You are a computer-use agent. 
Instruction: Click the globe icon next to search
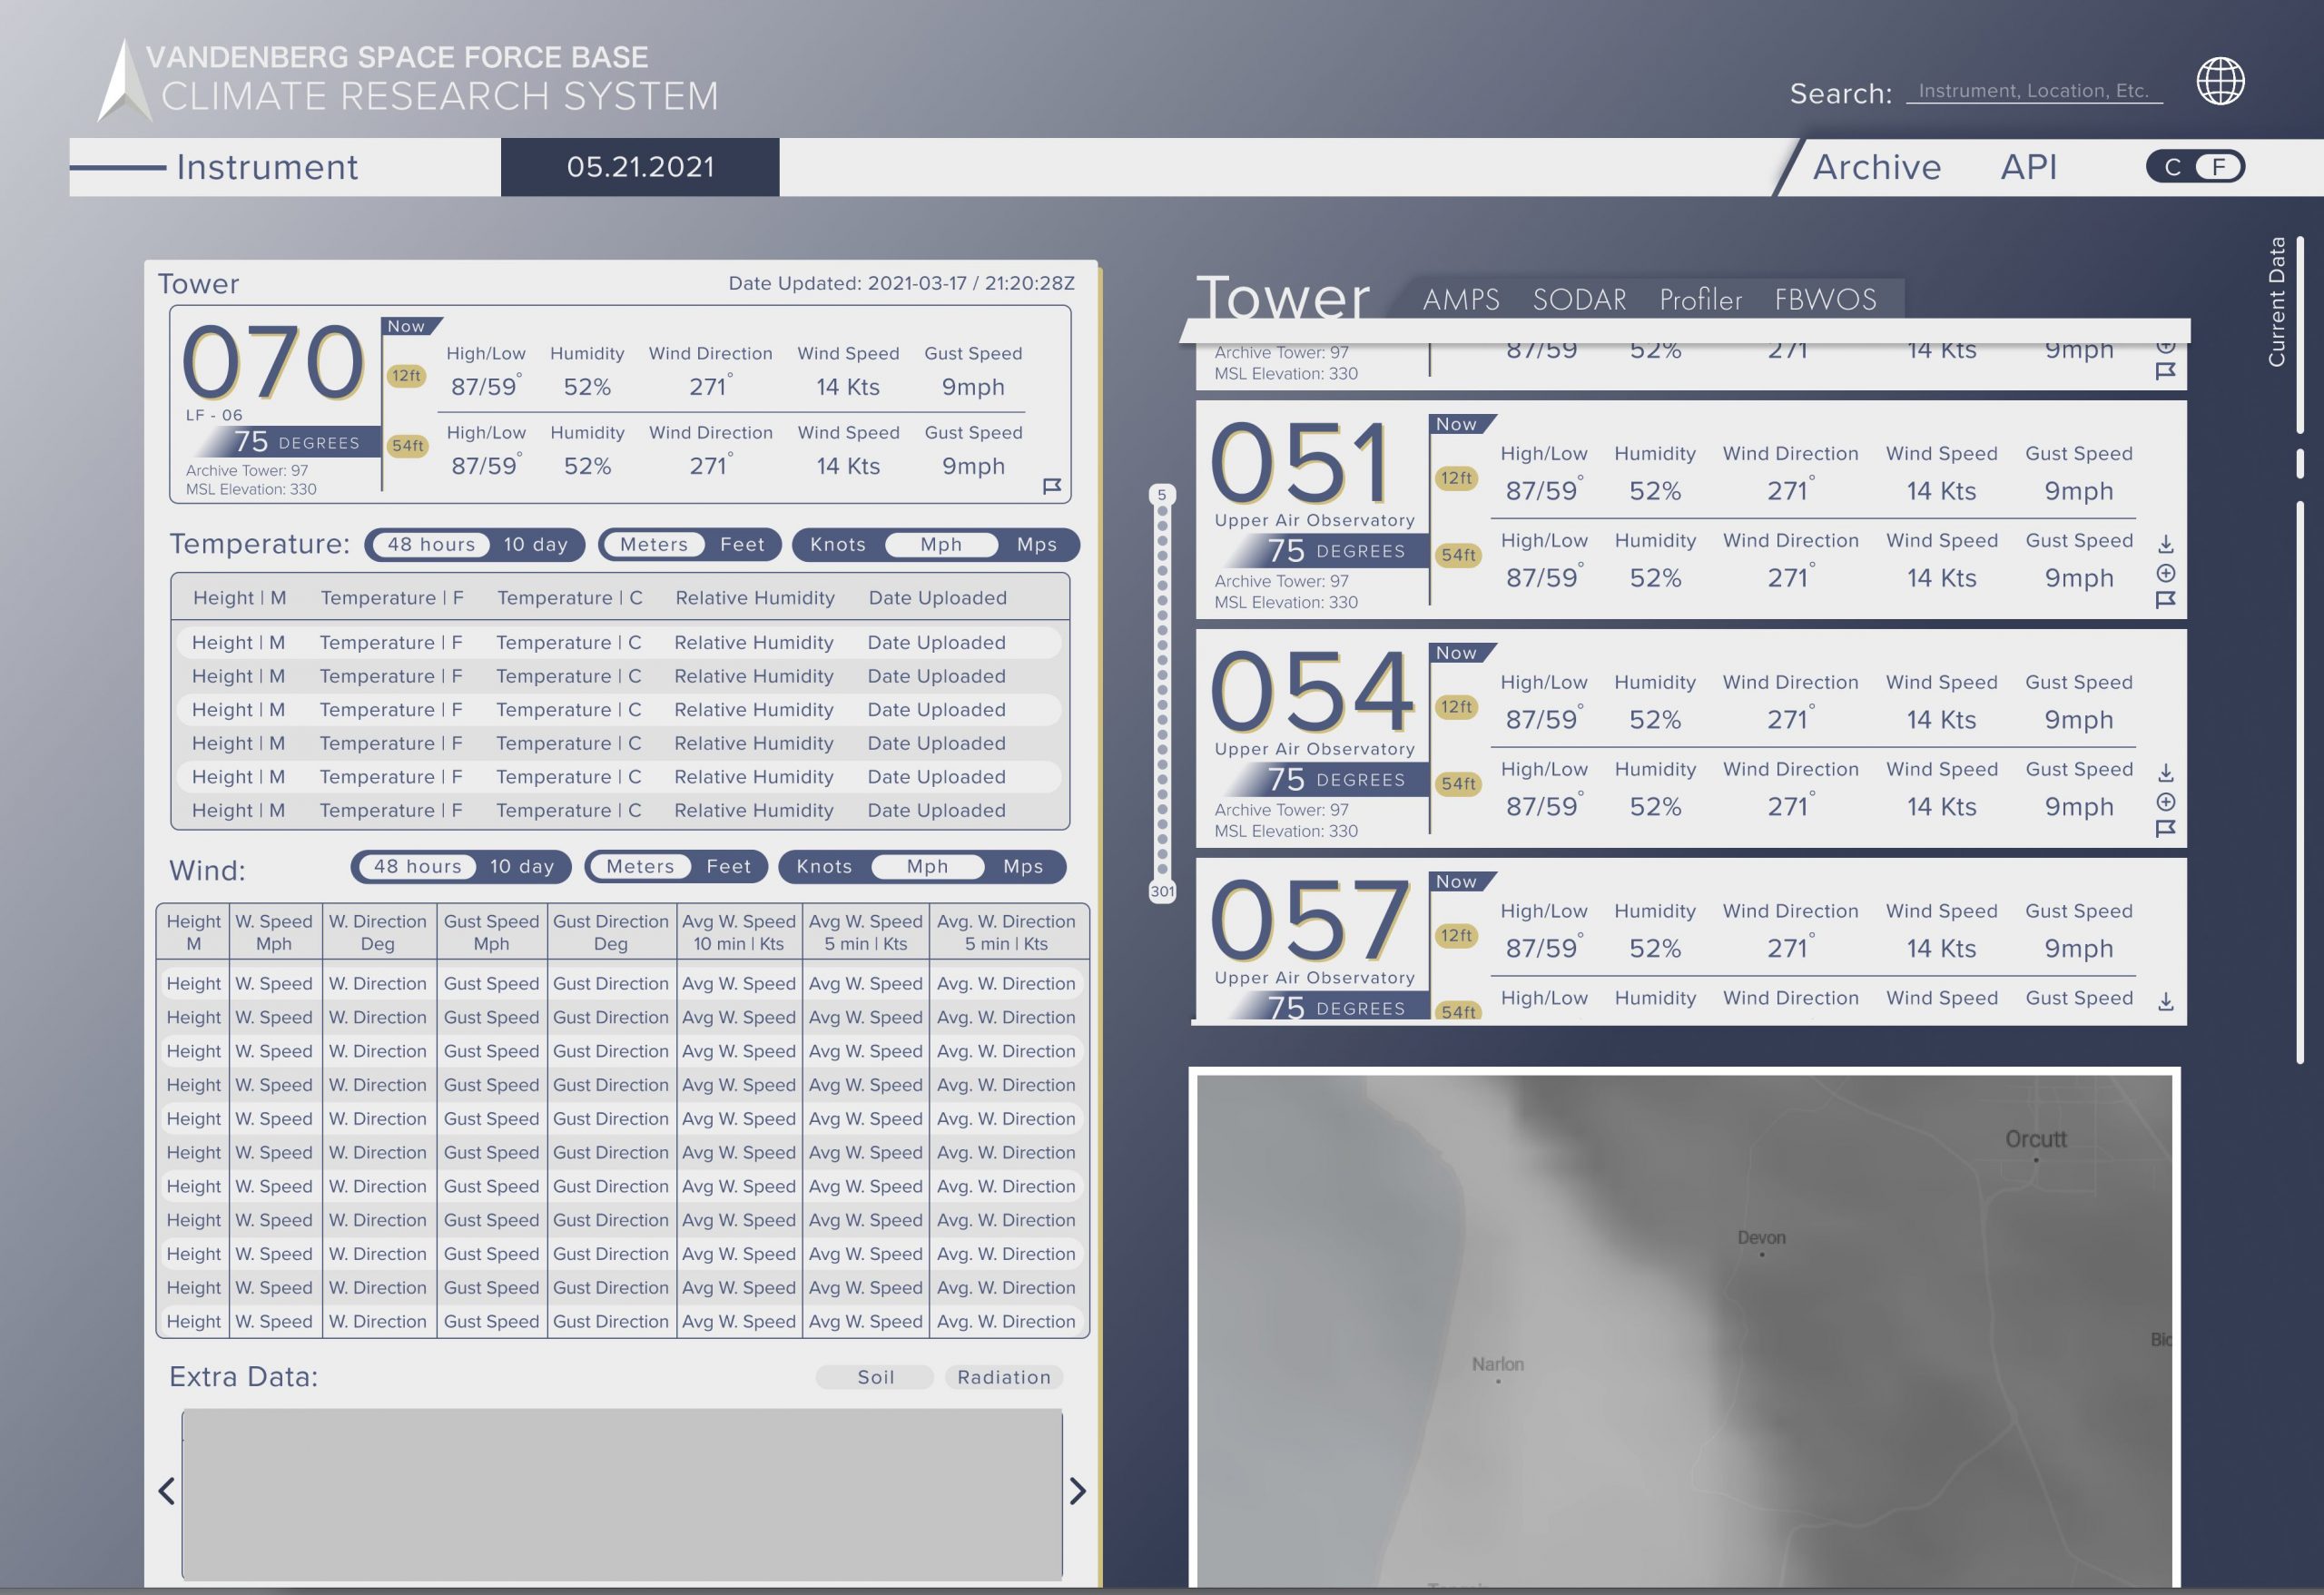2220,81
